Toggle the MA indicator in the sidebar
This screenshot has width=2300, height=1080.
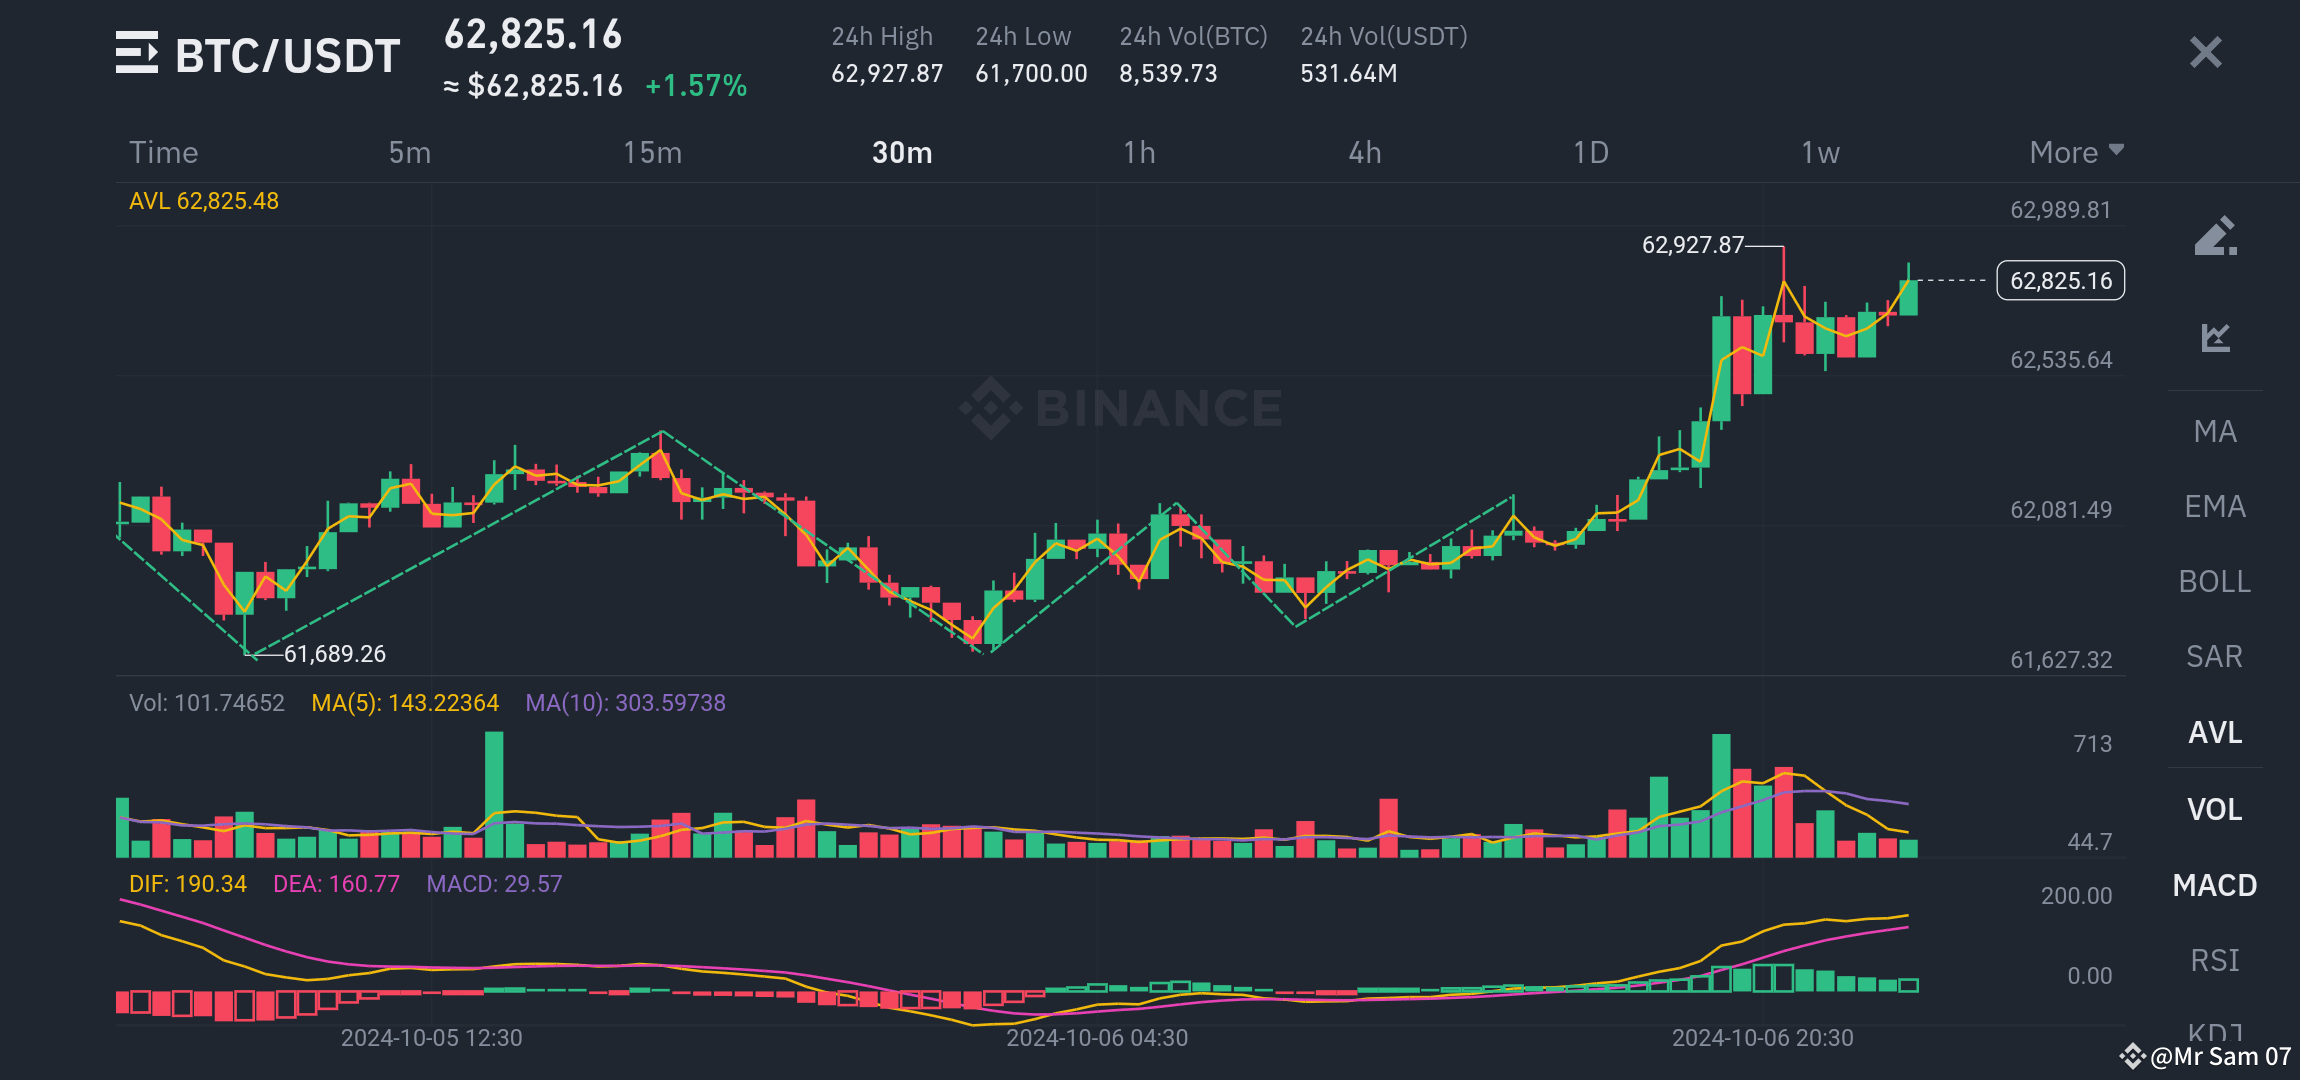click(x=2216, y=431)
